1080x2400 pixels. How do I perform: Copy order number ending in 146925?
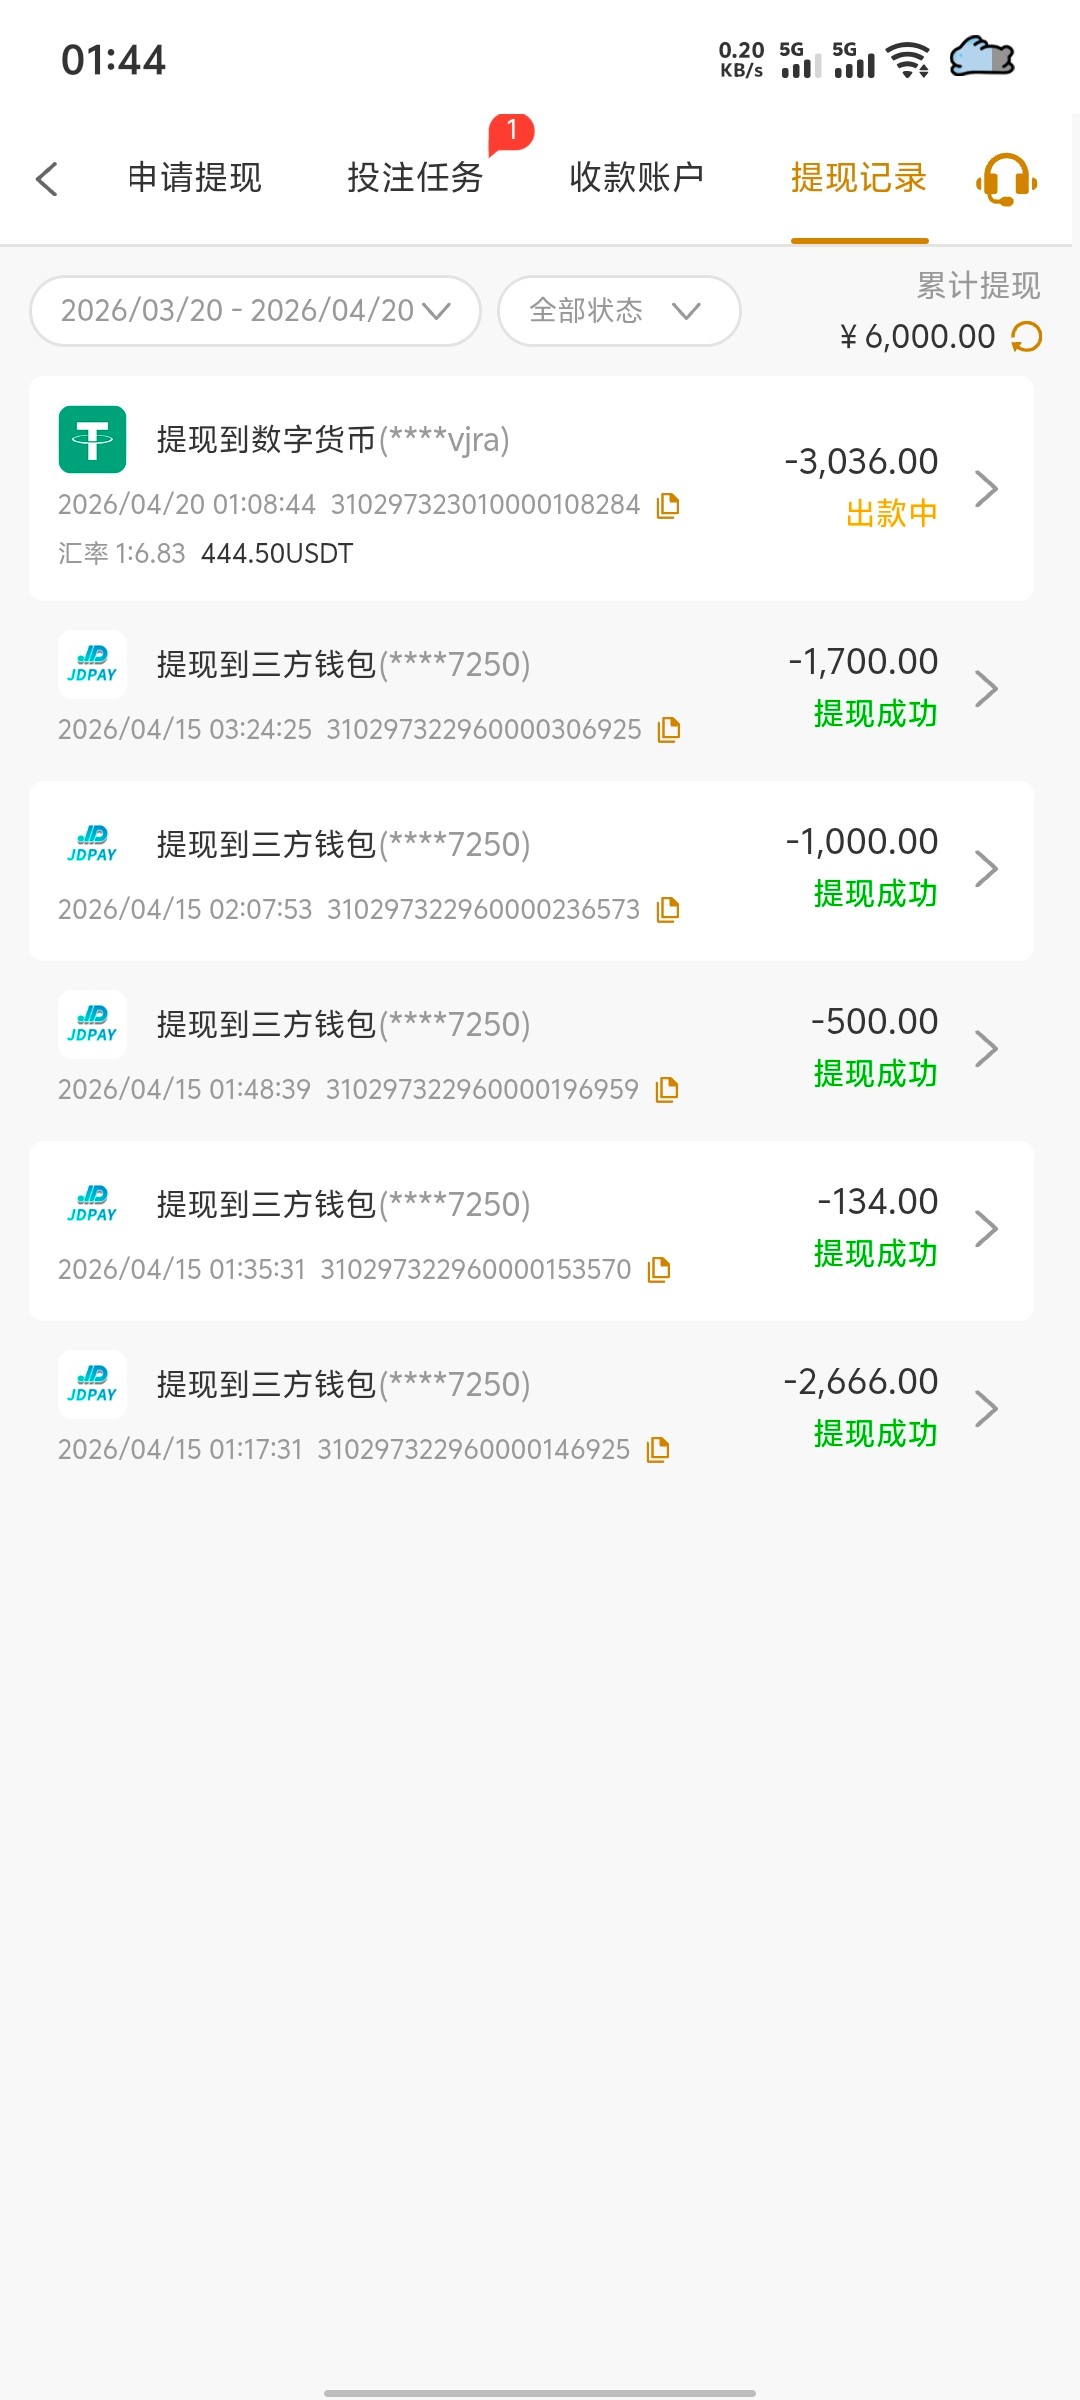658,1450
